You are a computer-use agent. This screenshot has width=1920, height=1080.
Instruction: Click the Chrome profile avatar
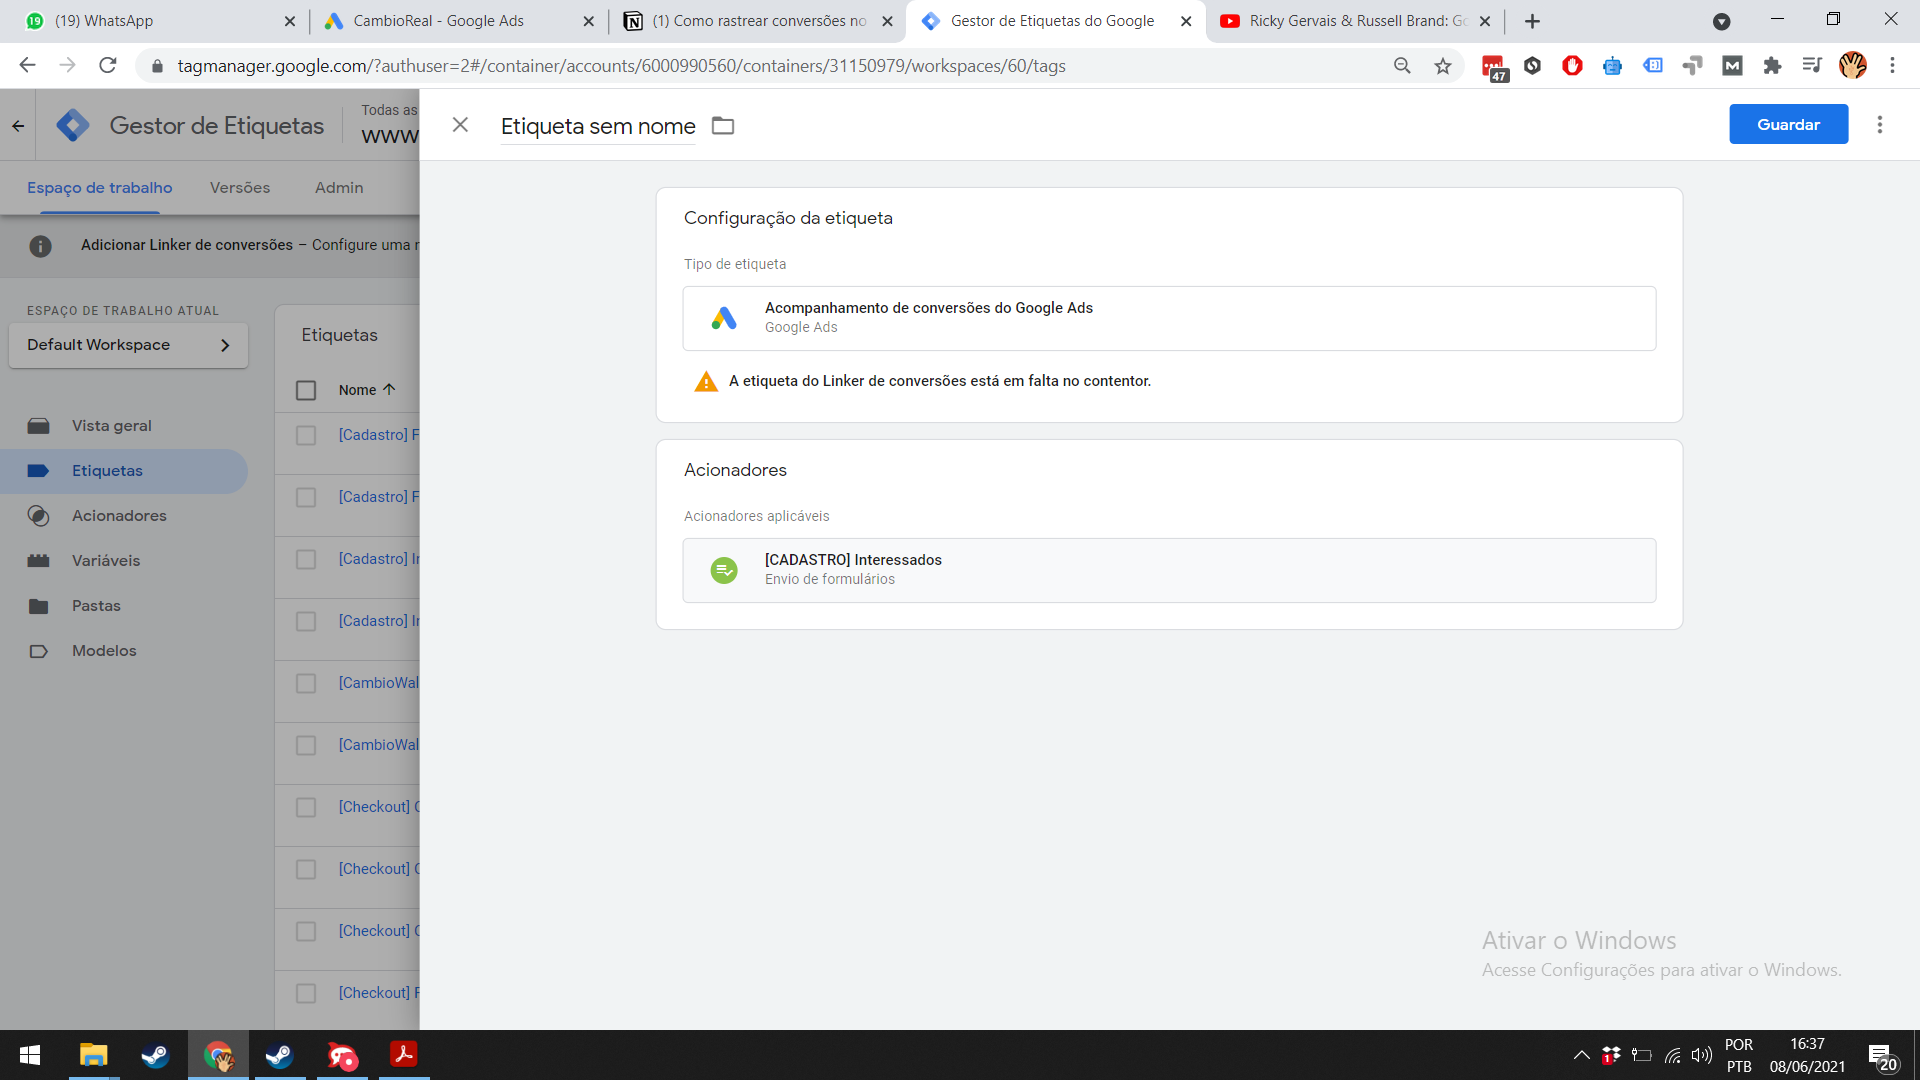[x=1853, y=66]
